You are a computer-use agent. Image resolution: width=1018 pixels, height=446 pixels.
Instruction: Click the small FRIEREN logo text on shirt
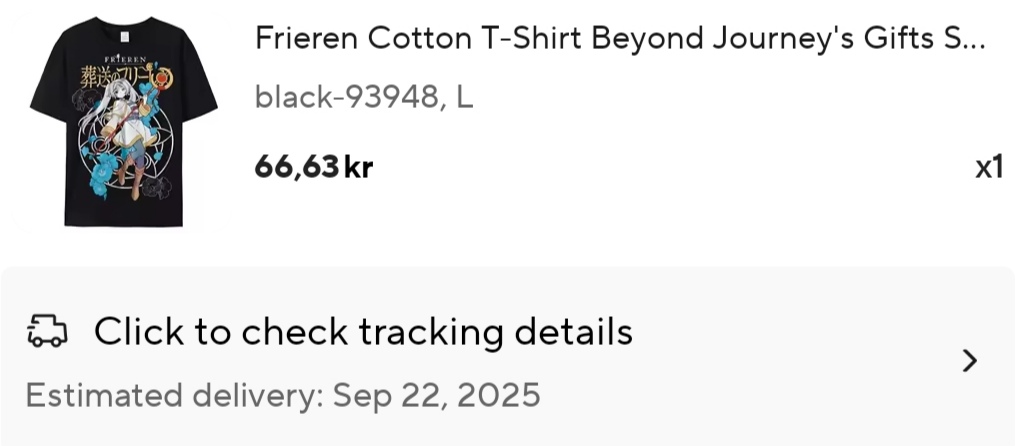125,60
